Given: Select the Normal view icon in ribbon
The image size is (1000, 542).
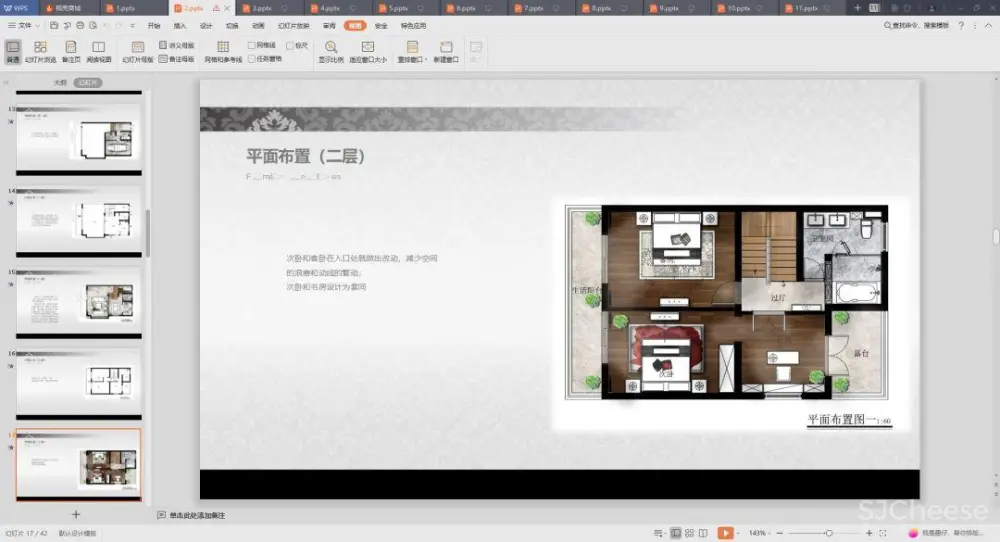Looking at the screenshot, I should [13, 51].
